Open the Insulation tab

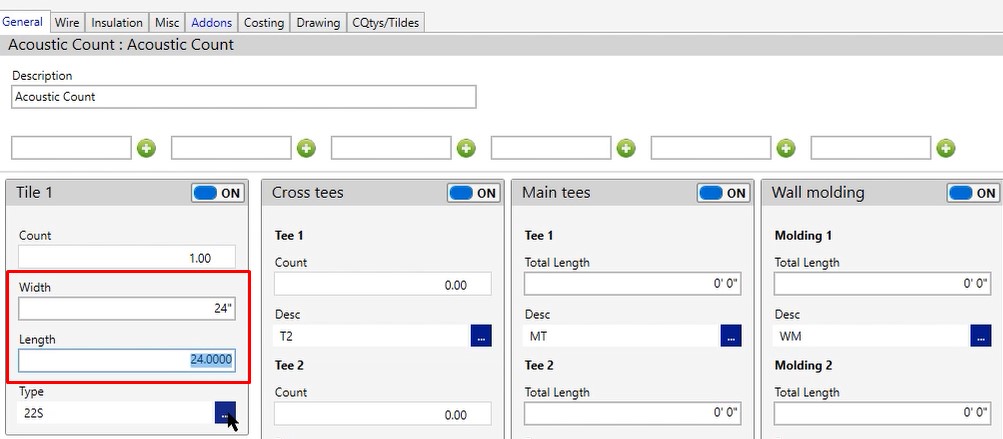(x=117, y=22)
